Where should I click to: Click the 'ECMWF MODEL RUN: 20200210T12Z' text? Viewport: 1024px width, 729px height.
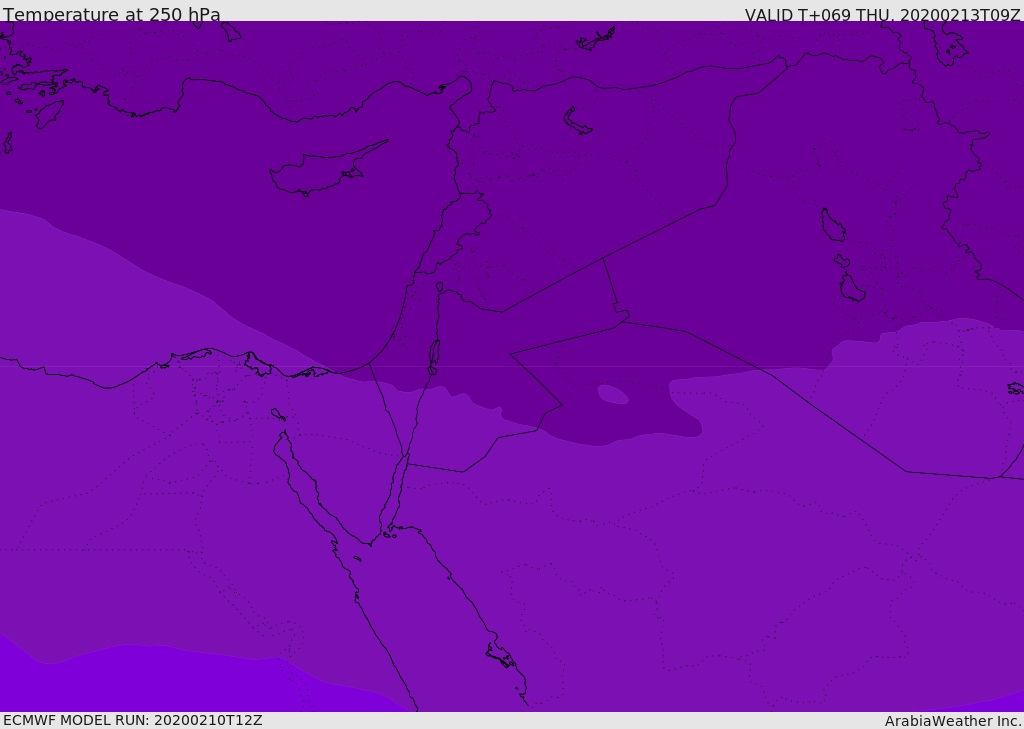pos(133,720)
